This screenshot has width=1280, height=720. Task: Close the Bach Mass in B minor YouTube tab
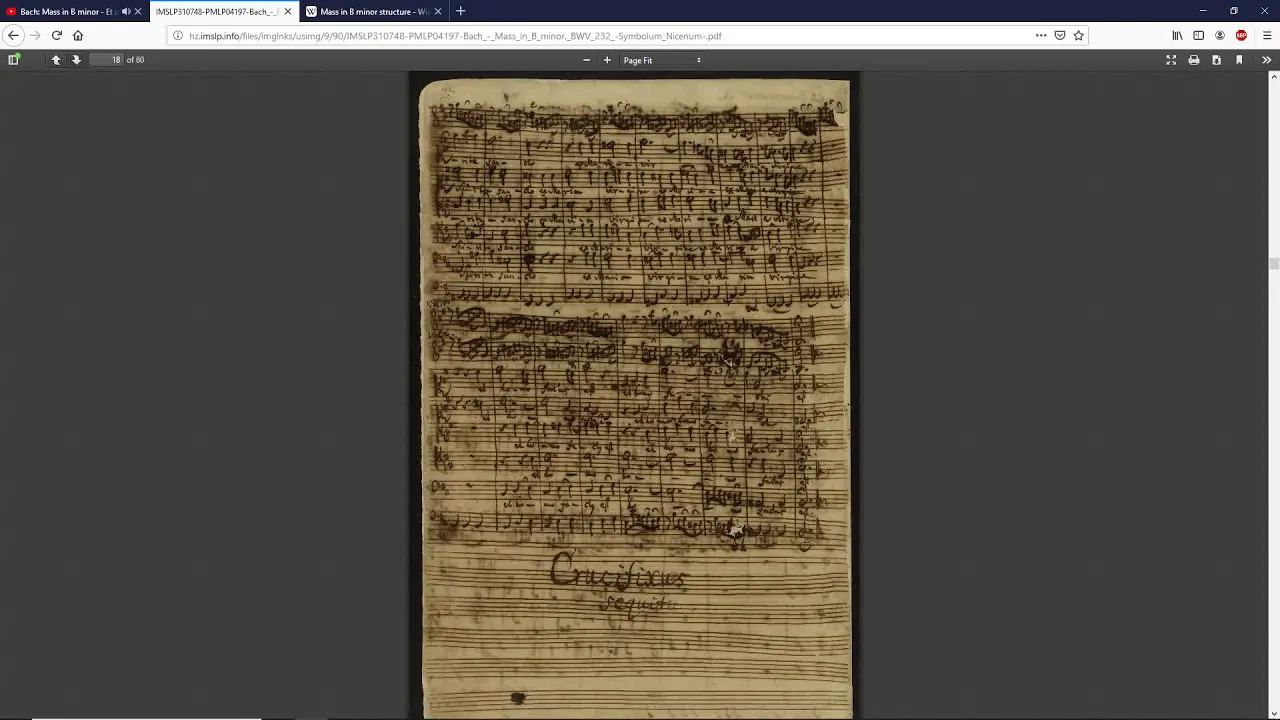[x=138, y=11]
